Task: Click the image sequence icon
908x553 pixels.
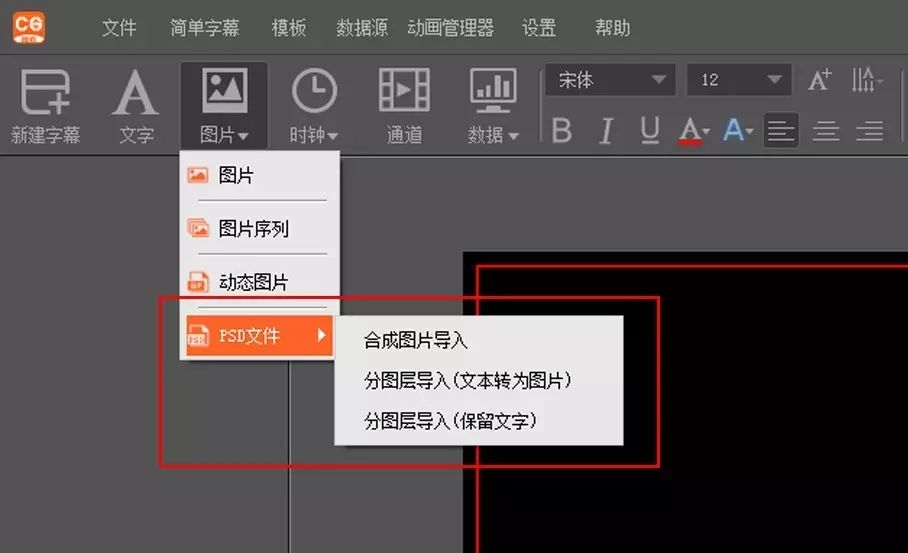Action: coord(198,228)
